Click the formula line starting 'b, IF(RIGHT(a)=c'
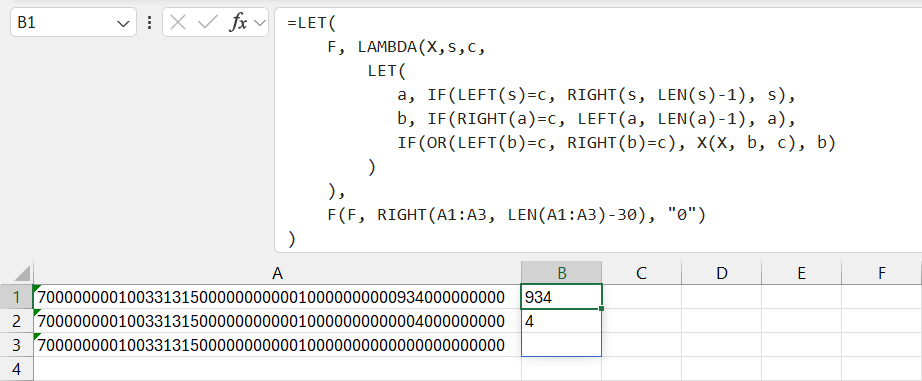 (x=596, y=119)
